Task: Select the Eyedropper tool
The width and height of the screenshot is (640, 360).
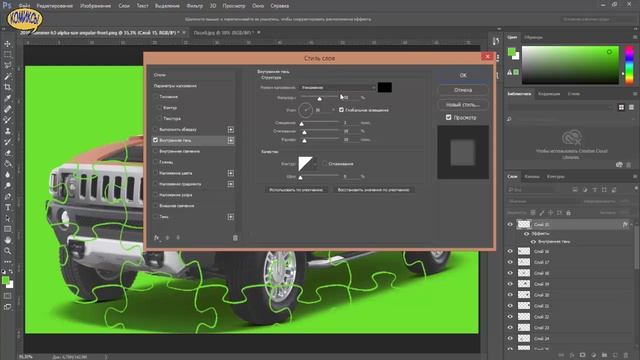Action: (x=7, y=98)
